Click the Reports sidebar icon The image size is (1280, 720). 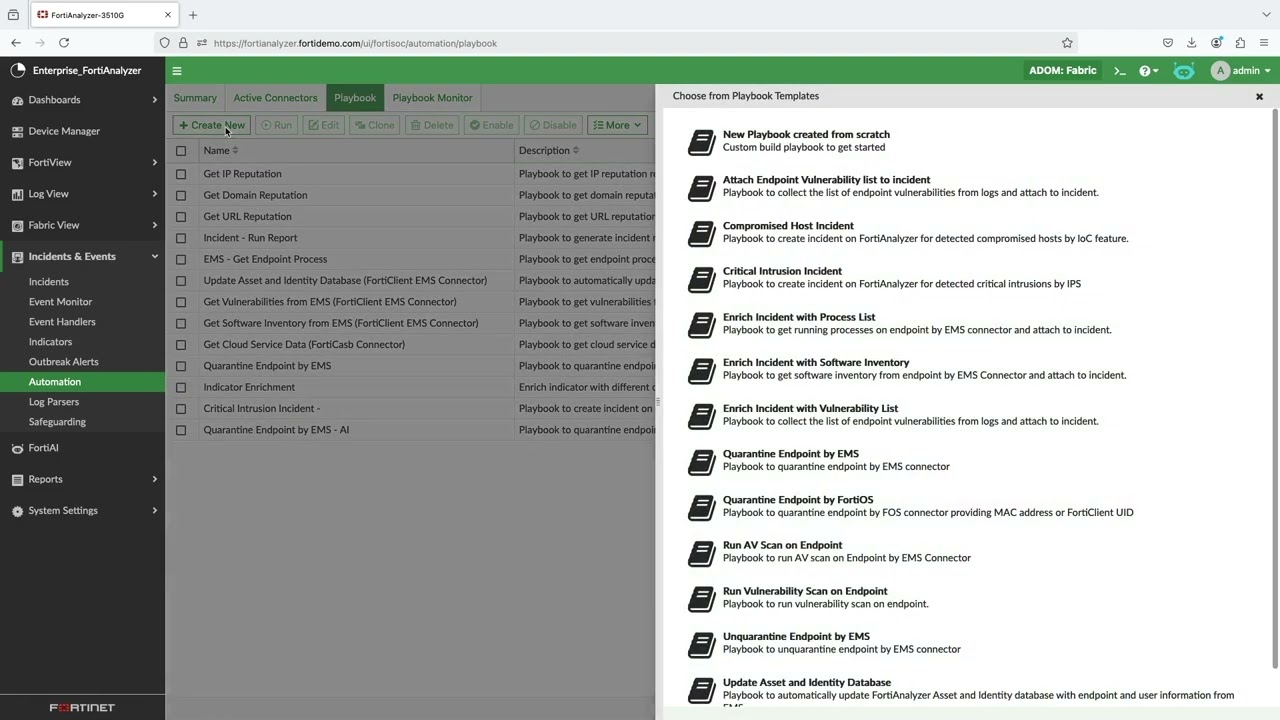(18, 480)
